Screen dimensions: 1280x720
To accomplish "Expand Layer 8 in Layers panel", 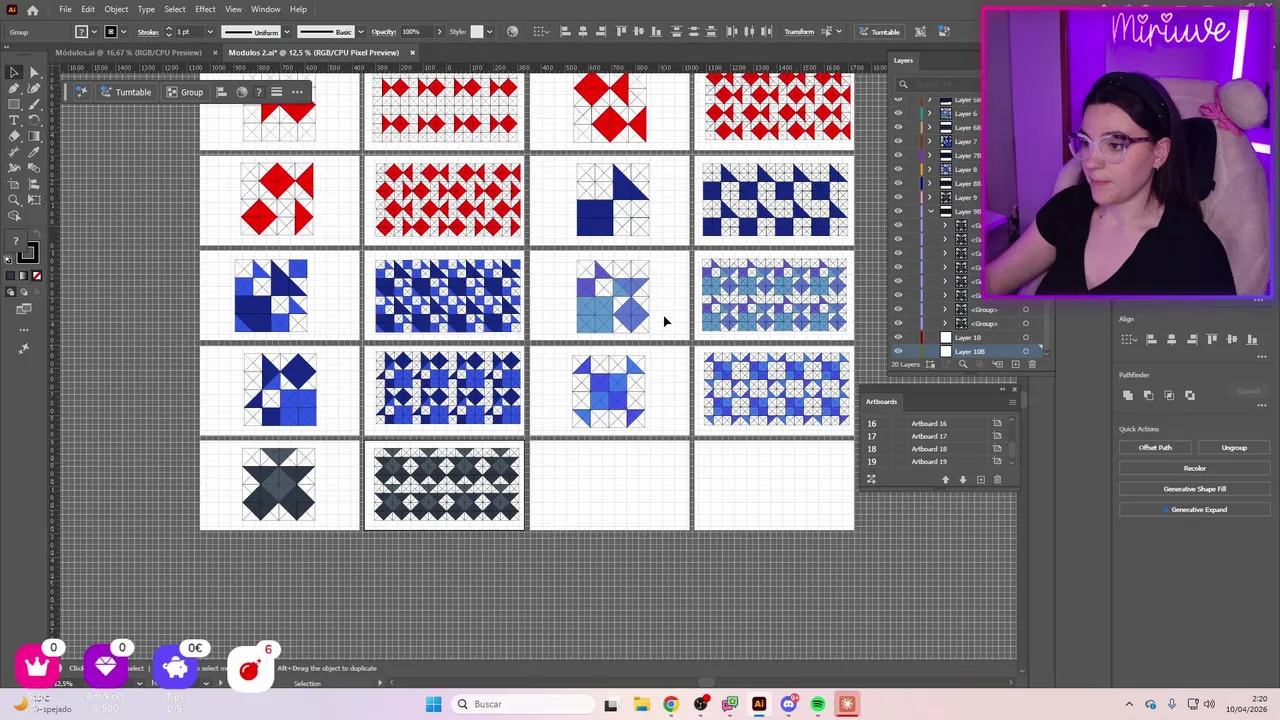I will (930, 169).
